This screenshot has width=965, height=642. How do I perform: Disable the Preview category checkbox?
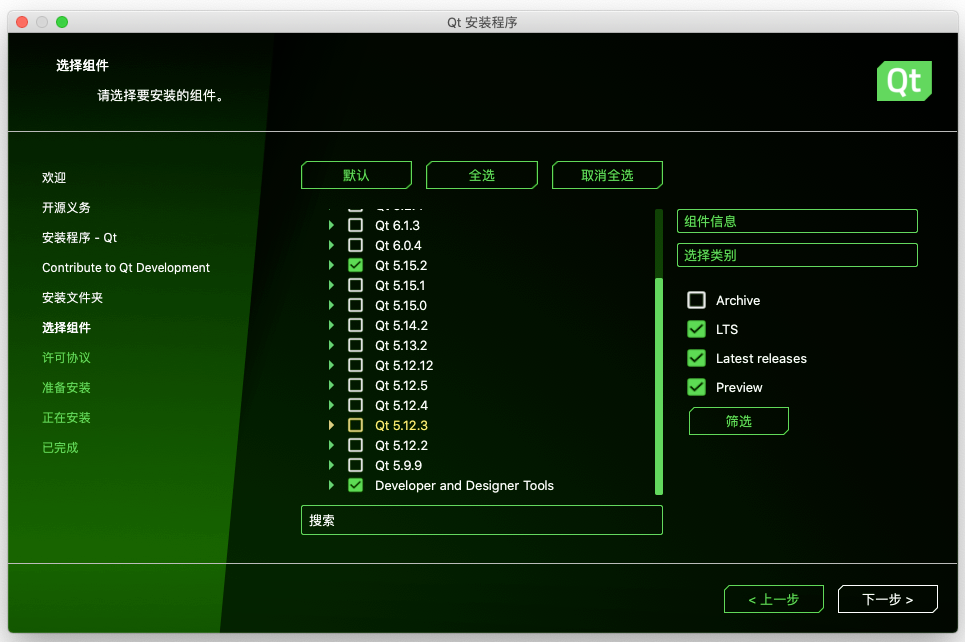coord(696,387)
